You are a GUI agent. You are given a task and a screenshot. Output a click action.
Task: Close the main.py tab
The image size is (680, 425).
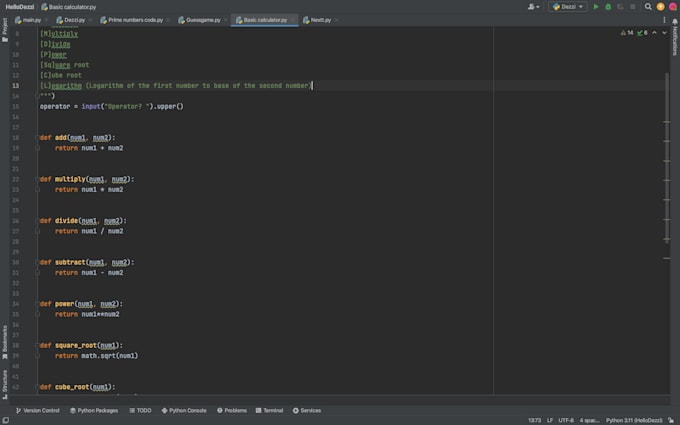click(46, 20)
